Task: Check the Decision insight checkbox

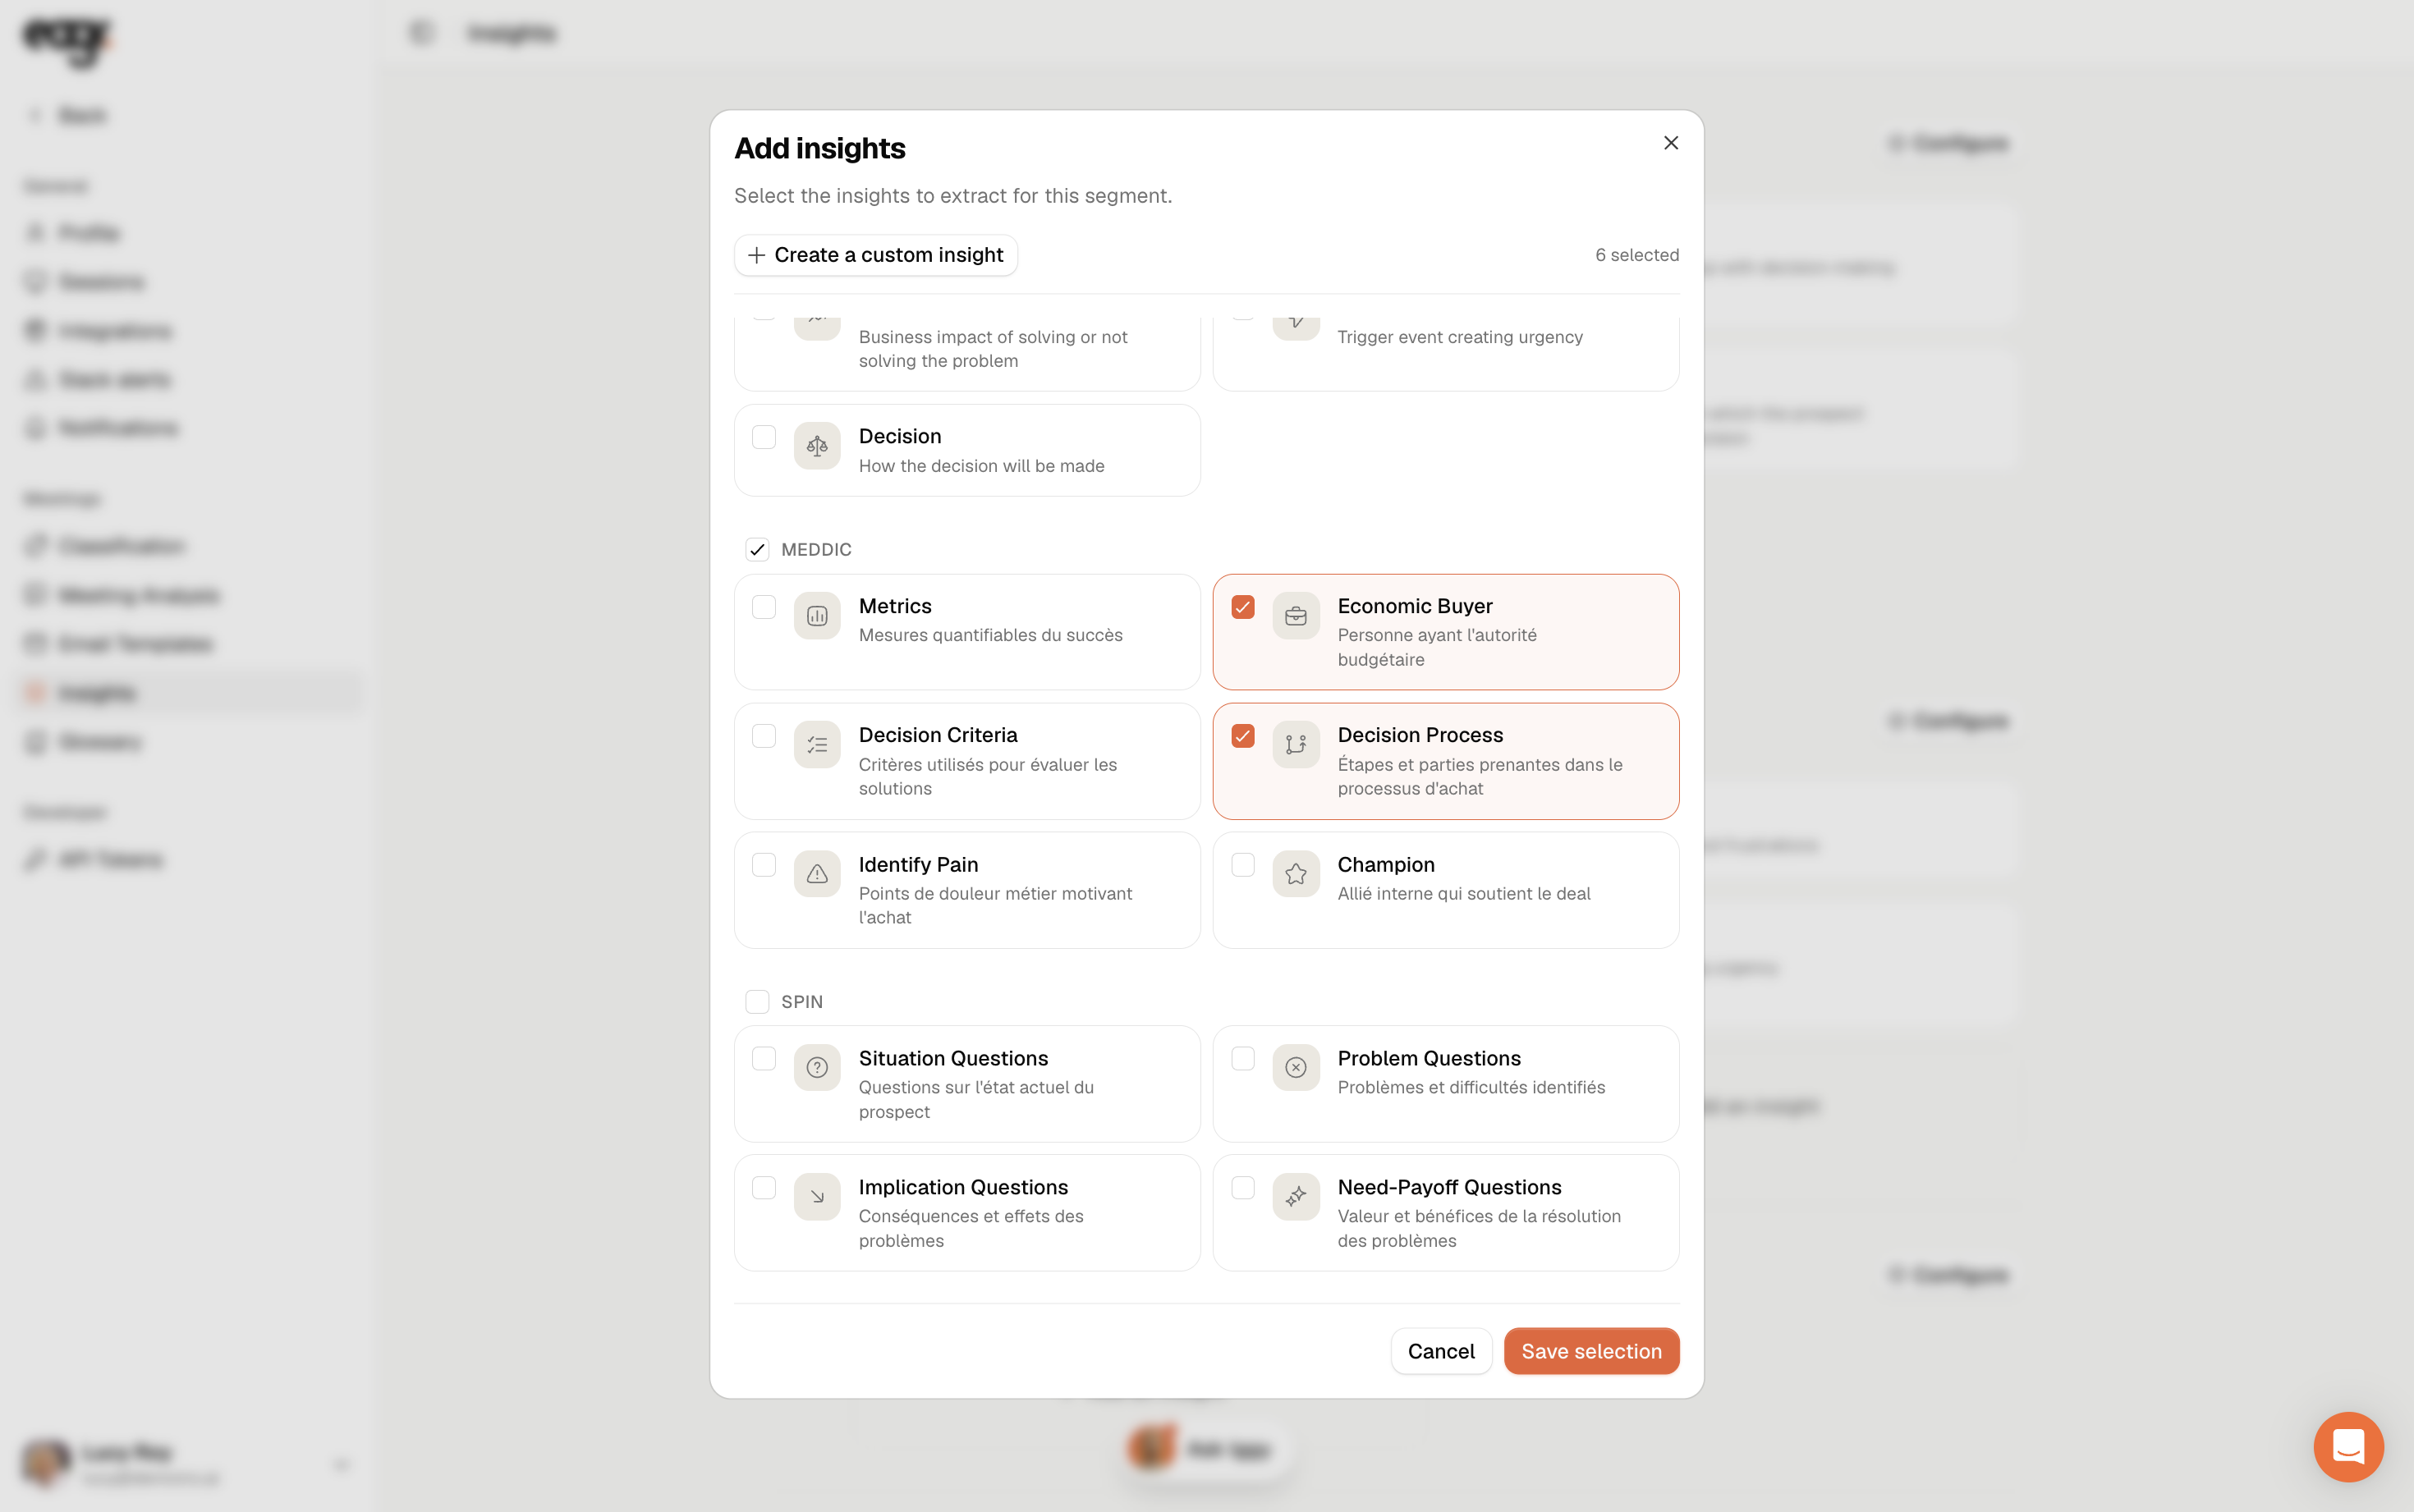Action: pos(764,437)
